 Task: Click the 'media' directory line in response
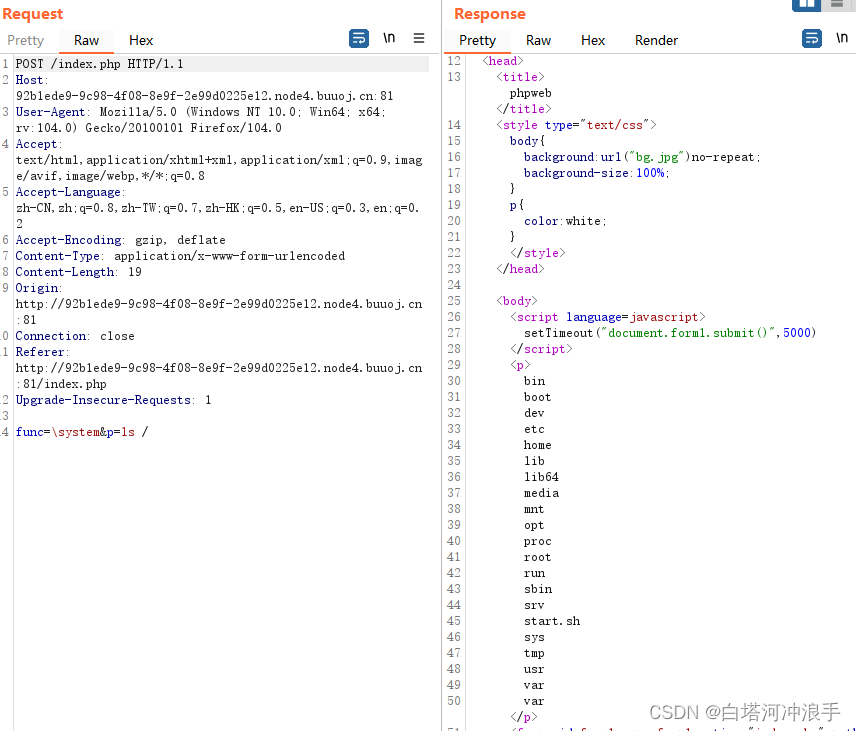(x=542, y=493)
